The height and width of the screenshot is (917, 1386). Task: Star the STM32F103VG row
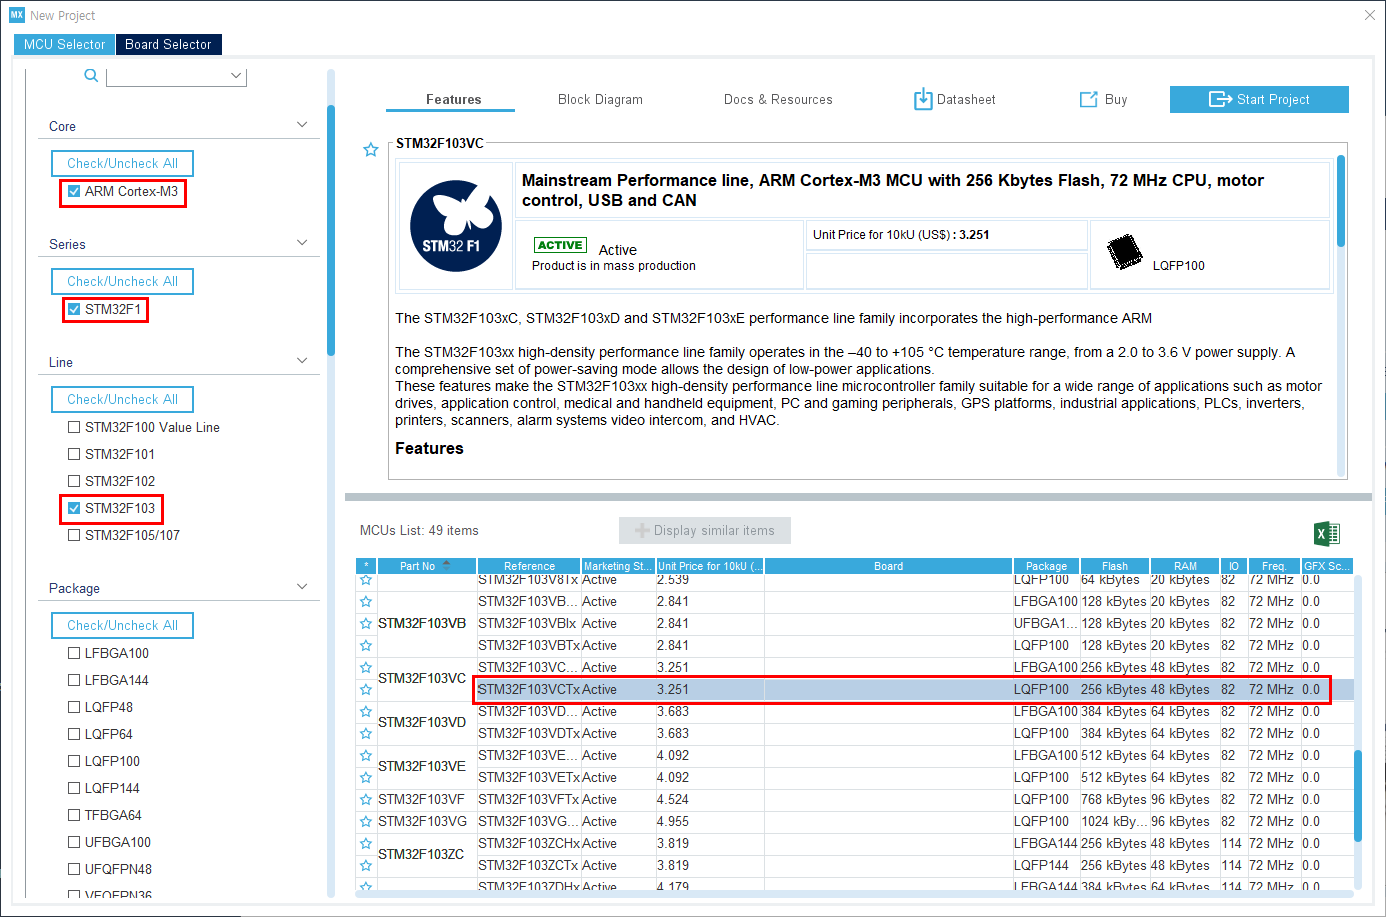coord(366,822)
